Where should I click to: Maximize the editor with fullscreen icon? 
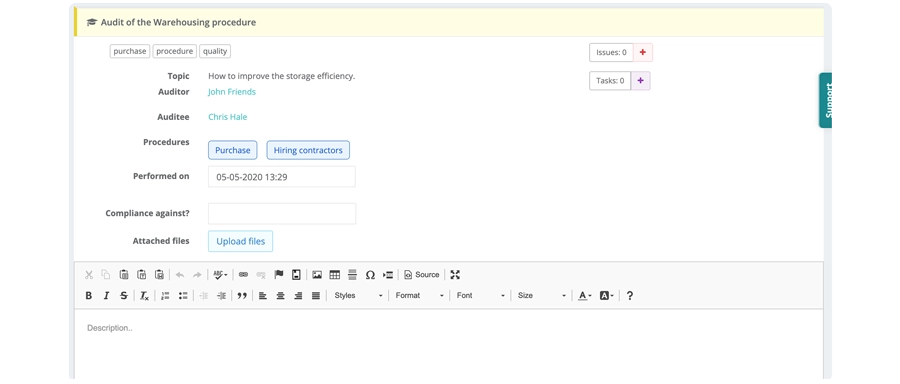(x=455, y=275)
